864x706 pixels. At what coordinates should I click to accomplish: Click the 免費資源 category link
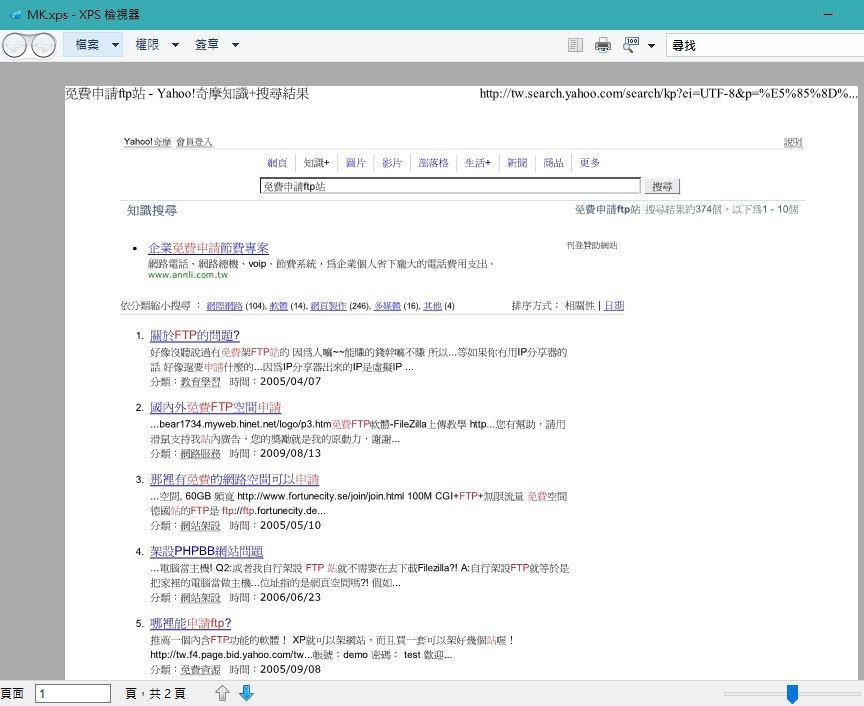click(201, 670)
